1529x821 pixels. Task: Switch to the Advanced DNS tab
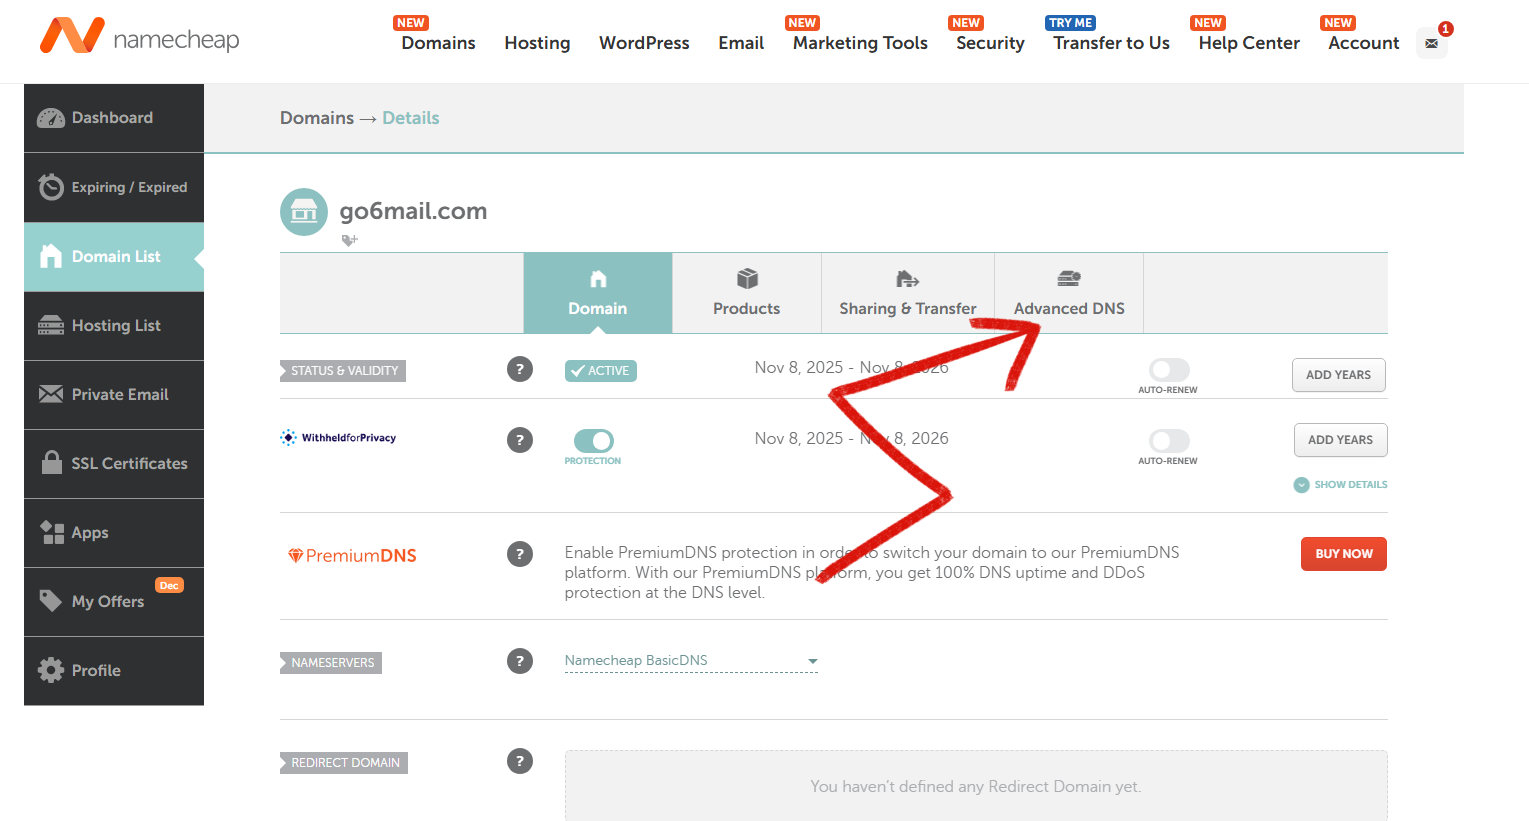(1068, 293)
